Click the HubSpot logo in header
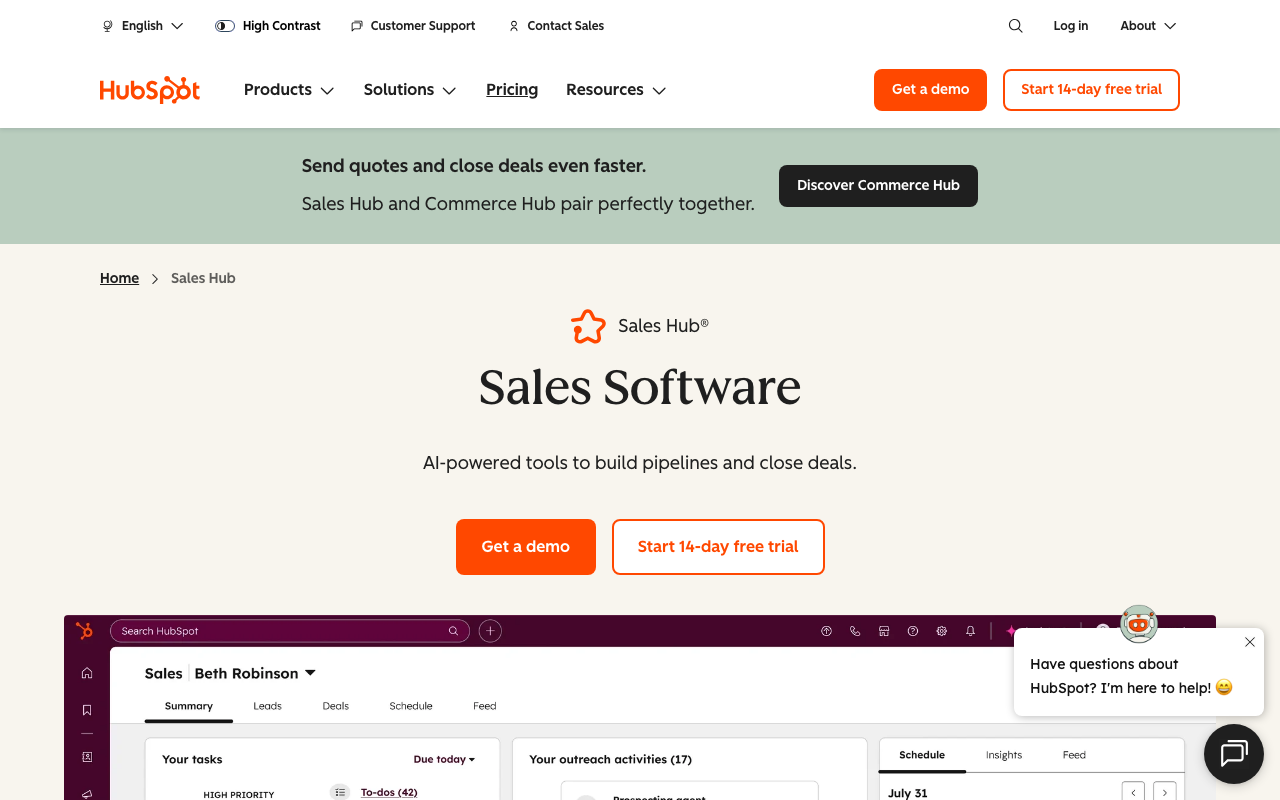The width and height of the screenshot is (1280, 800). click(x=150, y=90)
